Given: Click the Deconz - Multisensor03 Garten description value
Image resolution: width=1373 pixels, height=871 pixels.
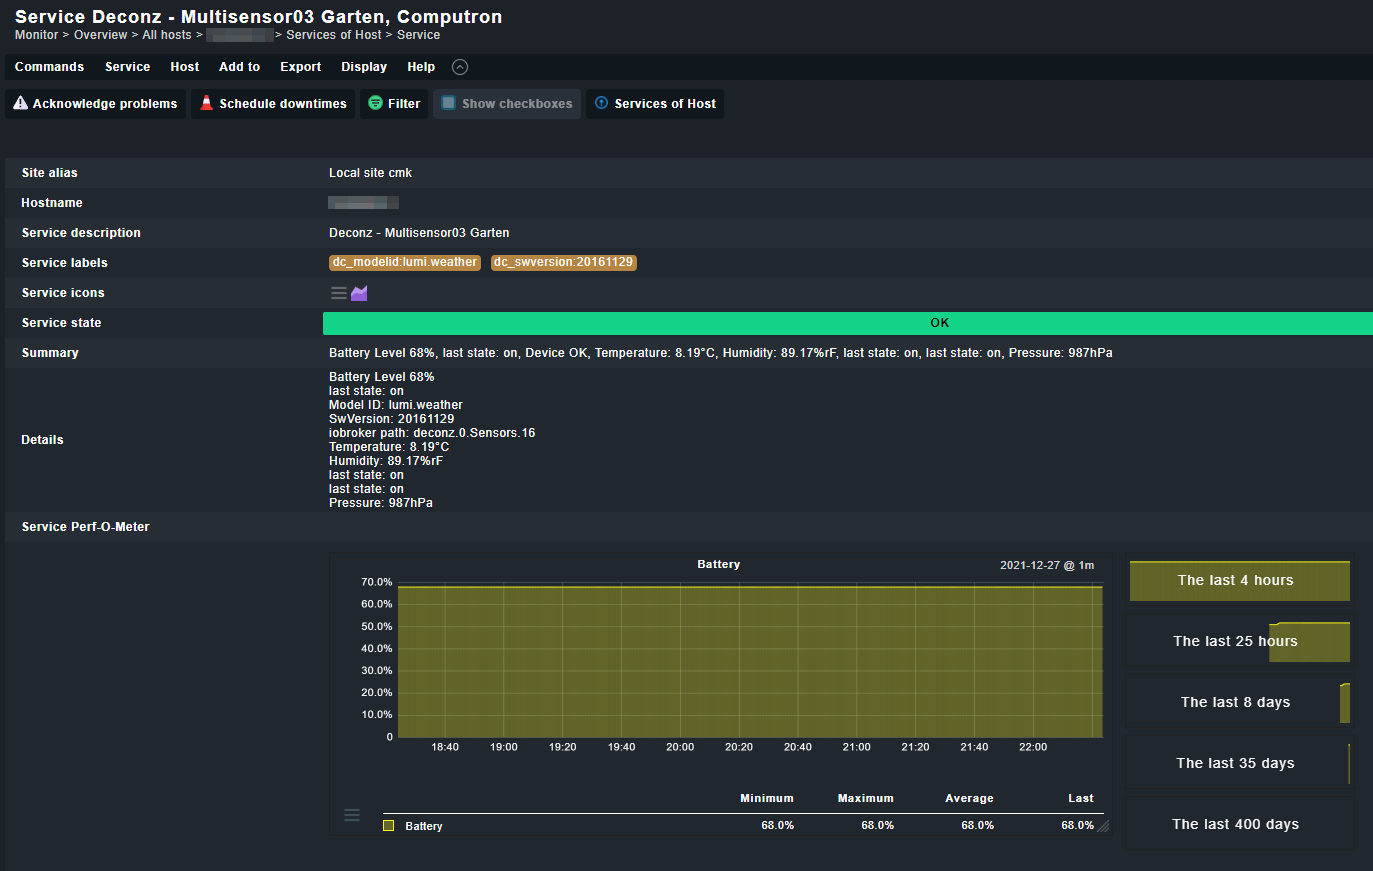Looking at the screenshot, I should tap(419, 233).
